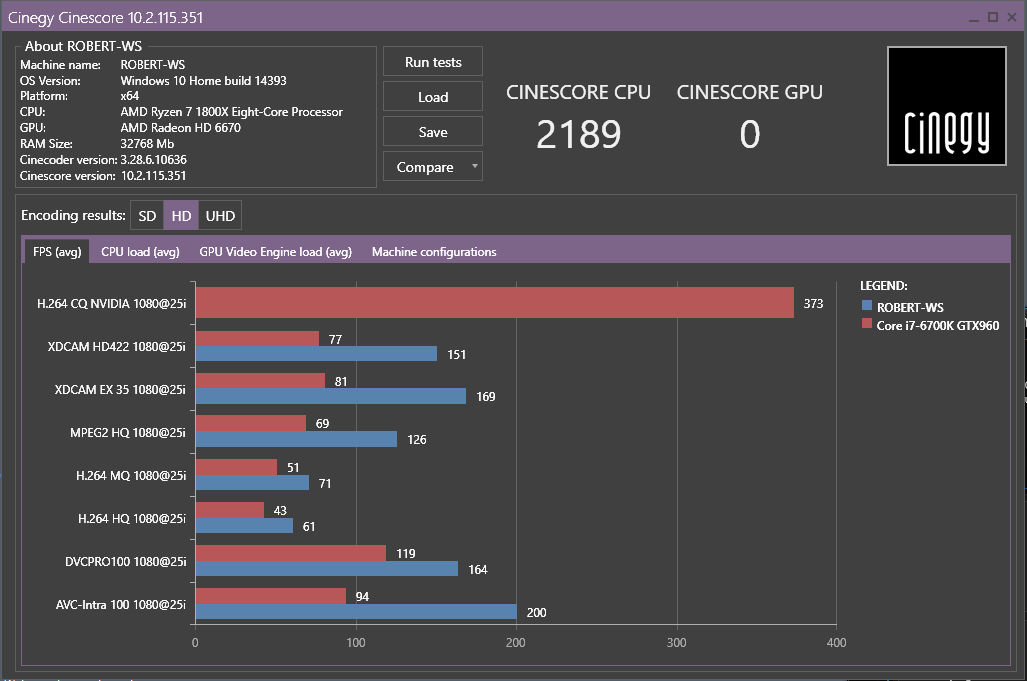Screen dimensions: 1027x681
Task: Click blue XDCAM HD422 bar valued 151
Action: [x=316, y=354]
